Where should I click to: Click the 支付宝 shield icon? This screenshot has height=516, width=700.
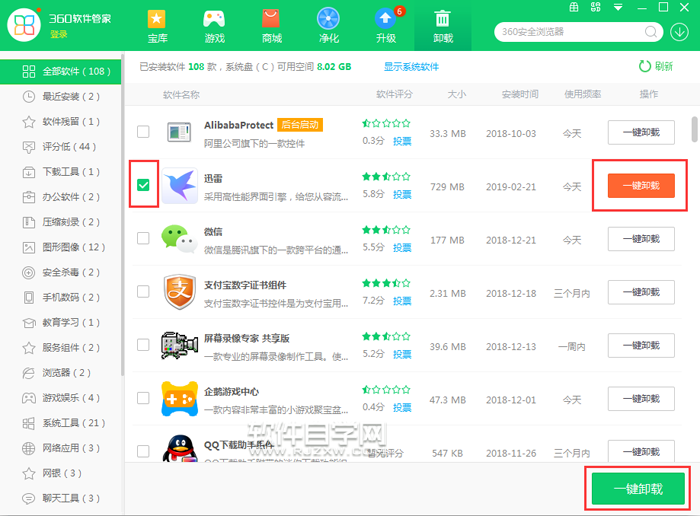[x=179, y=292]
